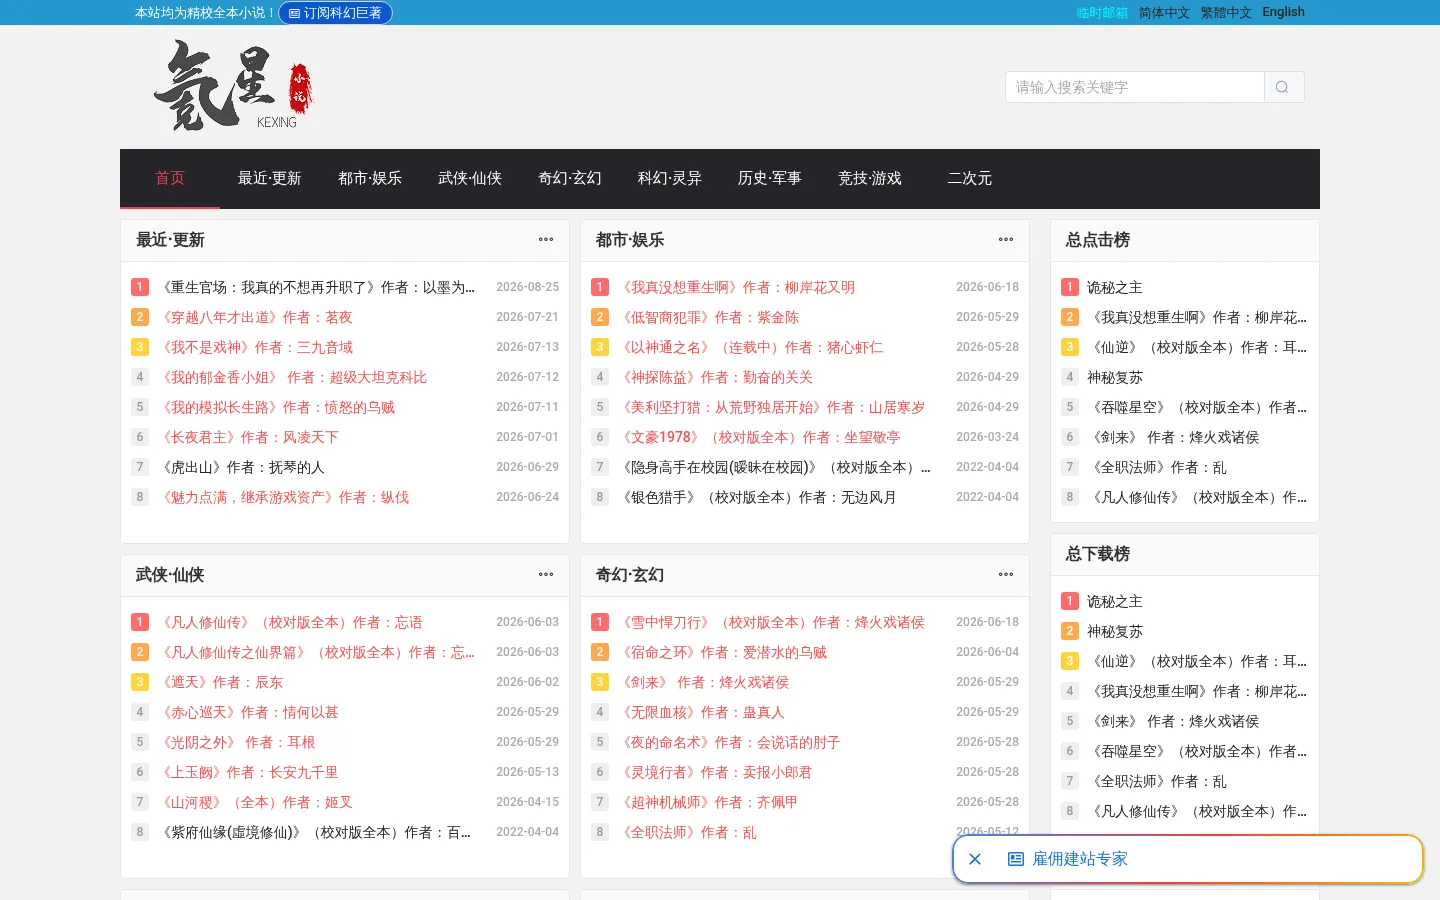Screen dimensions: 1440x900
Task: Open the 临时邮箱 link
Action: click(1102, 13)
